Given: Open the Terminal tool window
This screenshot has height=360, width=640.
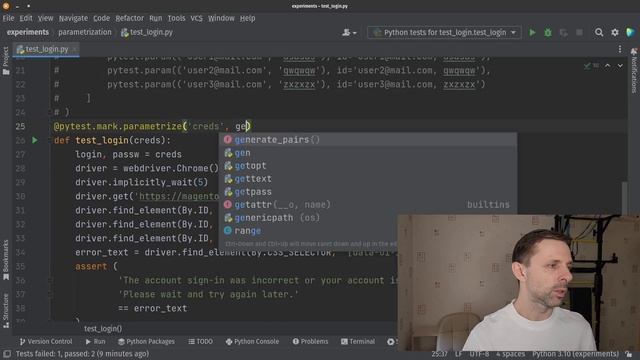Looking at the screenshot, I should (358, 341).
